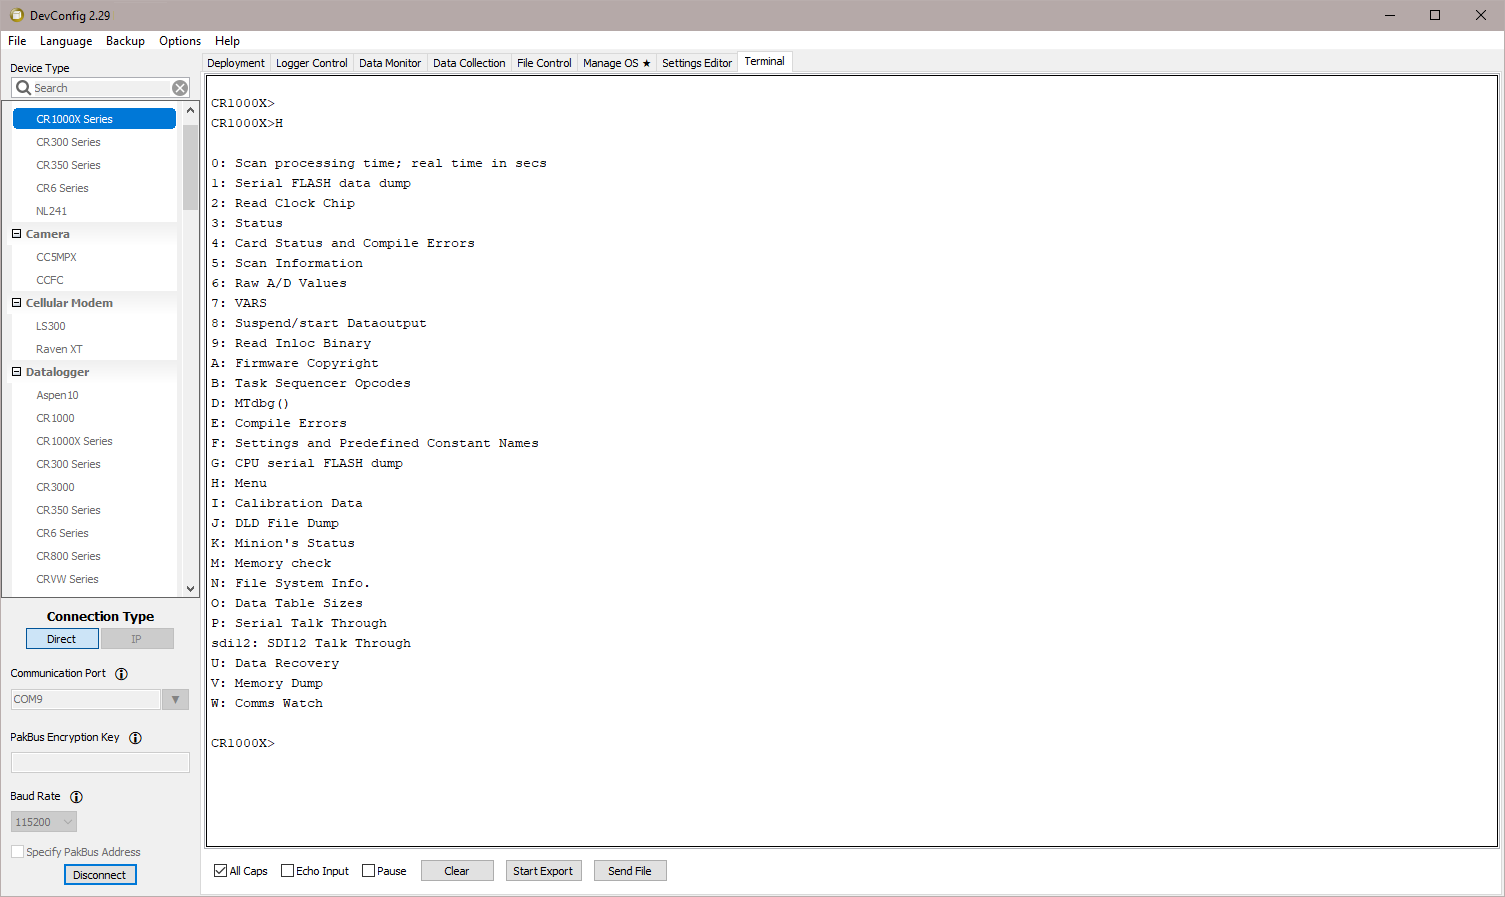Click the PakBus Encryption Key input field
1505x897 pixels.
[100, 763]
